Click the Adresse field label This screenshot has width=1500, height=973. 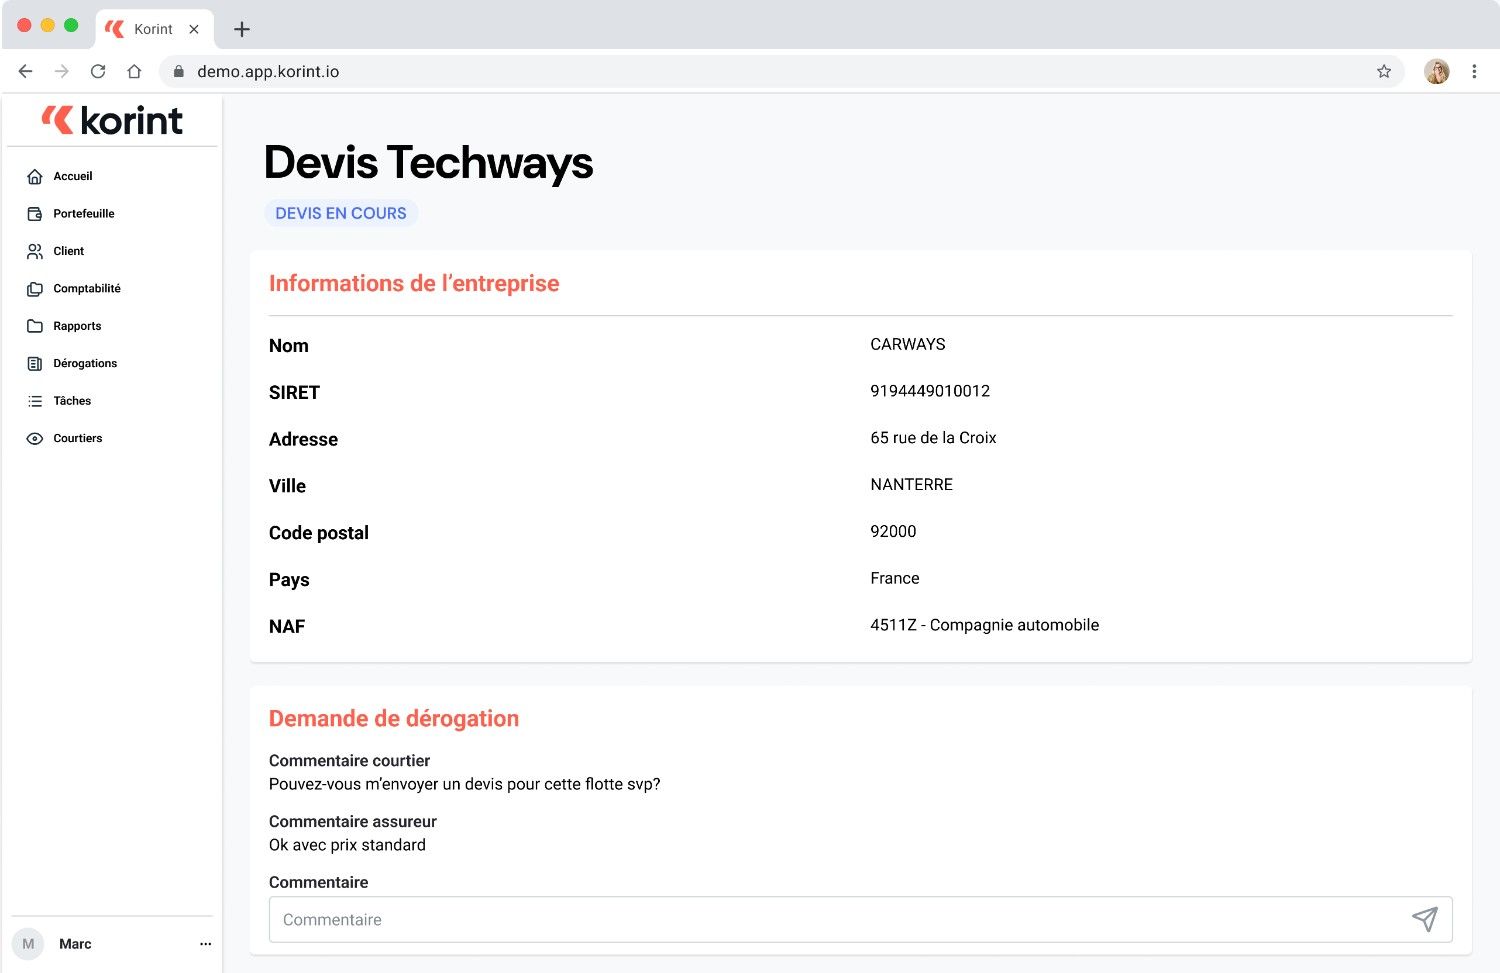tap(303, 440)
